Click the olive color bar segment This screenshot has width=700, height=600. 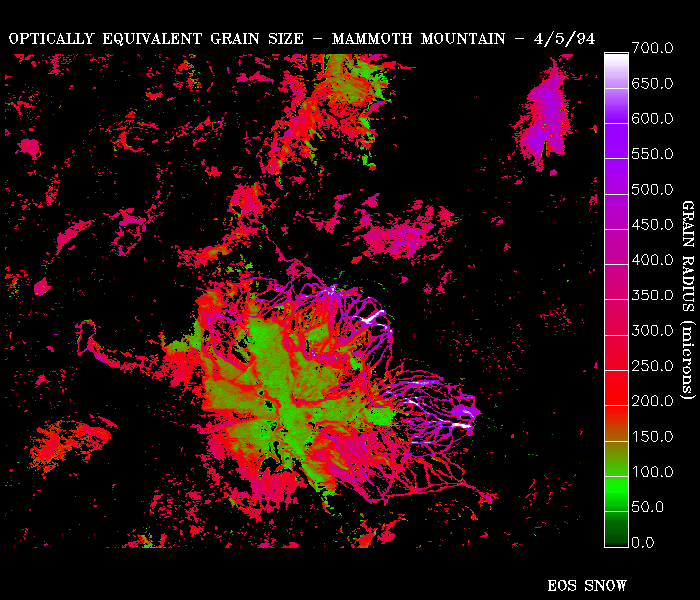[617, 455]
